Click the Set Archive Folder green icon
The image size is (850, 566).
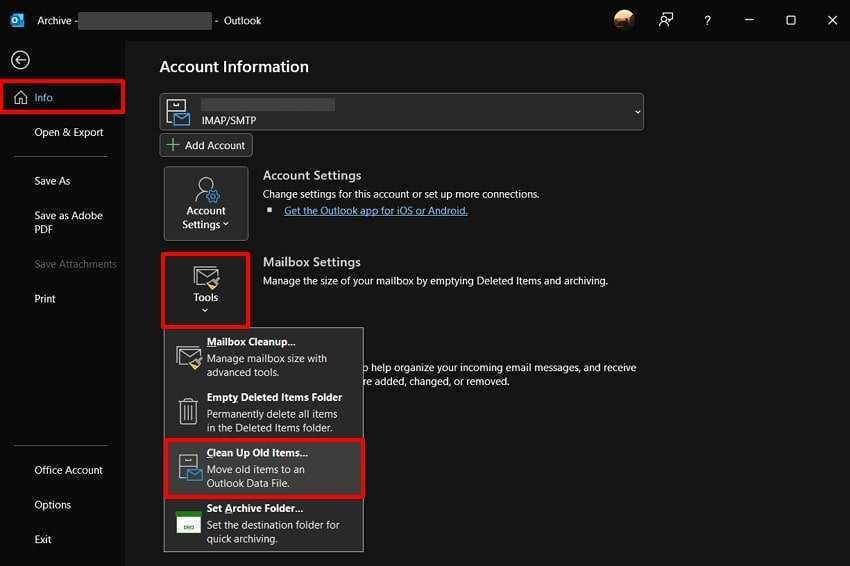(189, 522)
